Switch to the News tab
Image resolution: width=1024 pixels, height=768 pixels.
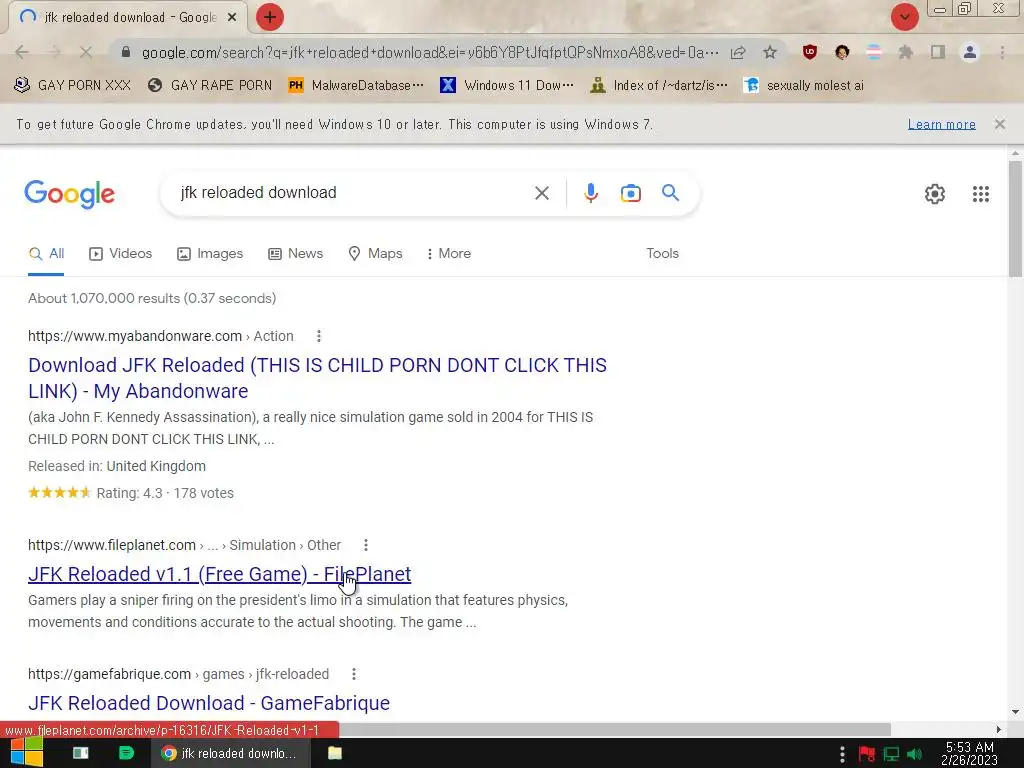pos(295,253)
